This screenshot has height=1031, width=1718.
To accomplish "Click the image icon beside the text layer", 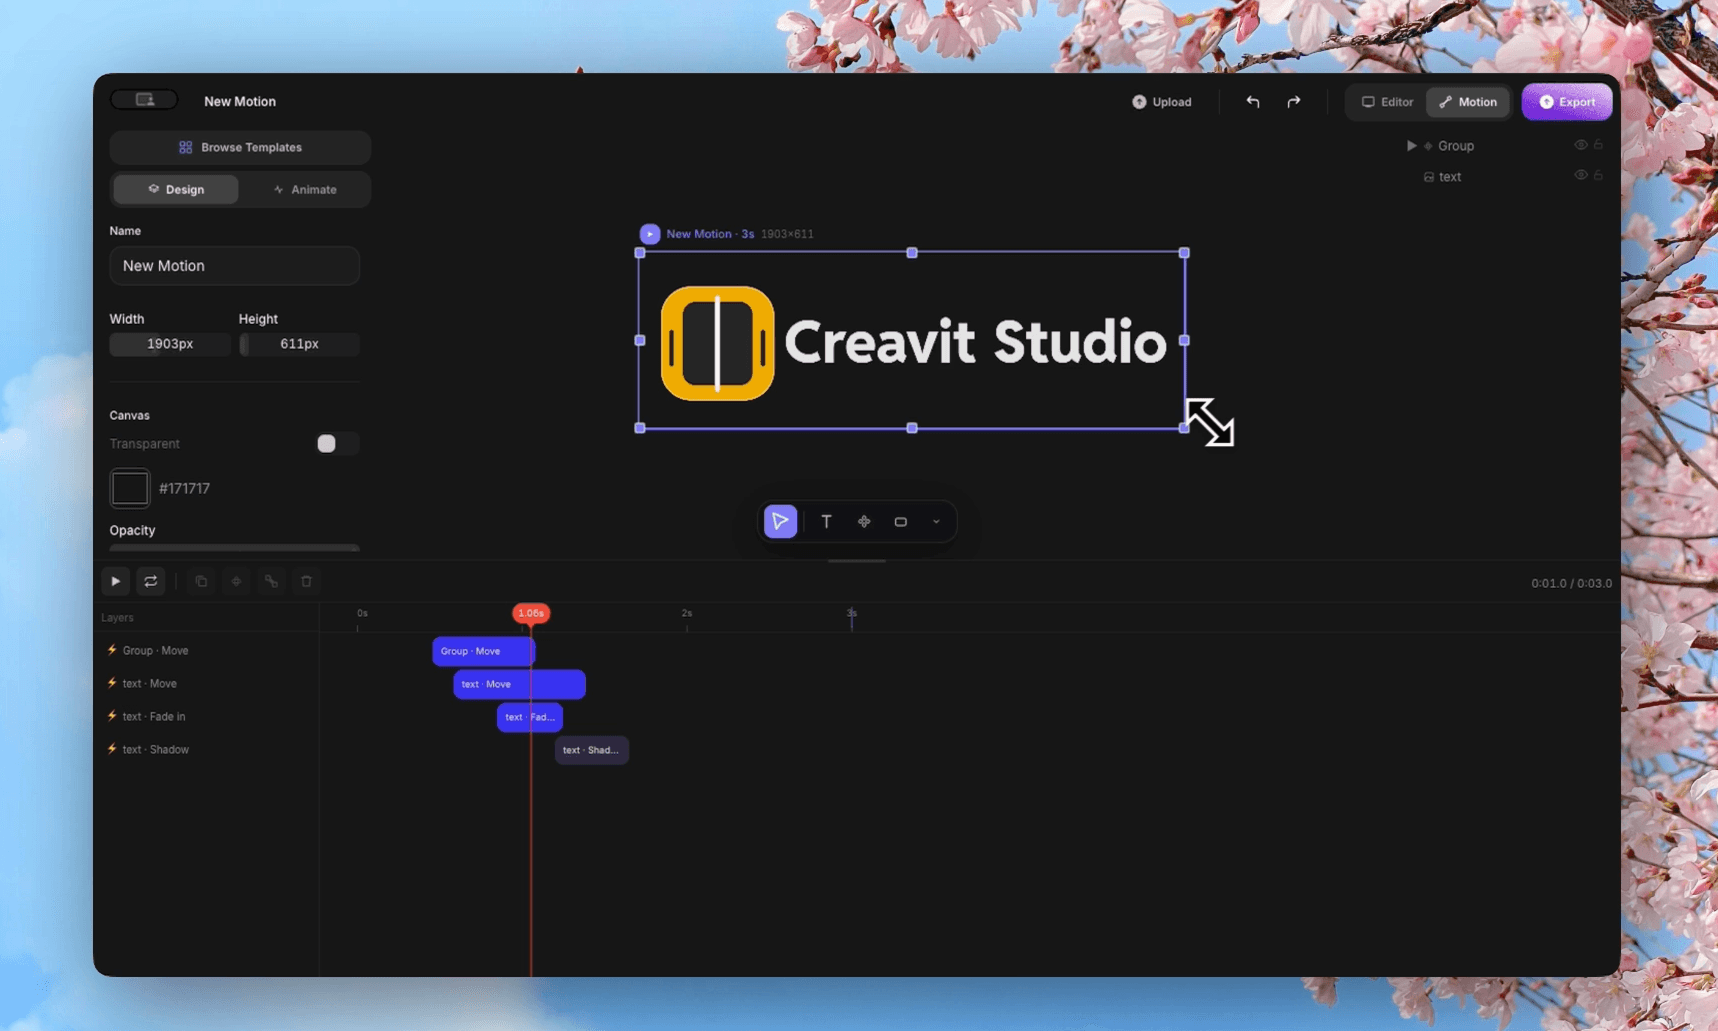I will coord(1428,177).
